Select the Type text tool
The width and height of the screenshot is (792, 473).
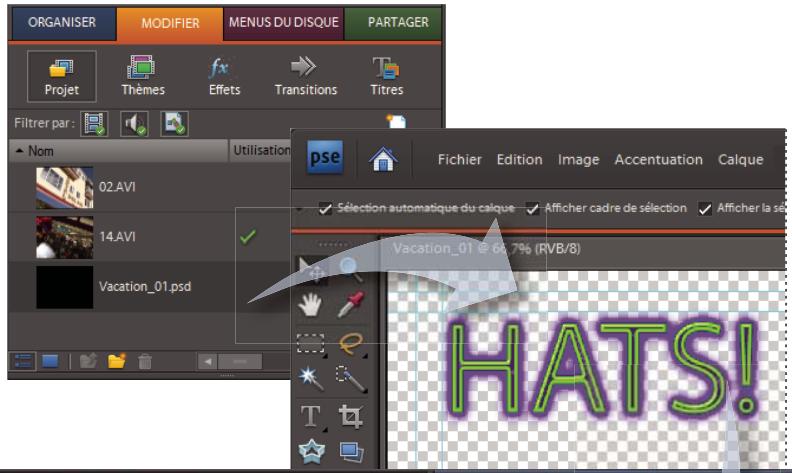pyautogui.click(x=311, y=417)
